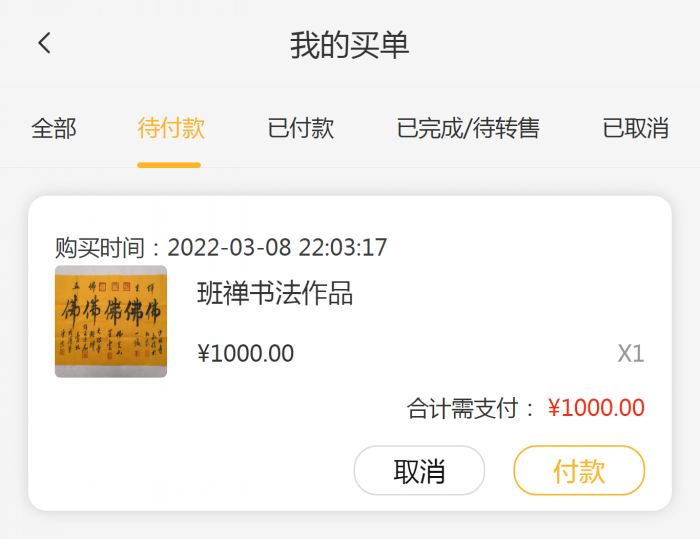Click the black unit price ¥1000.00
700x539 pixels.
(246, 353)
